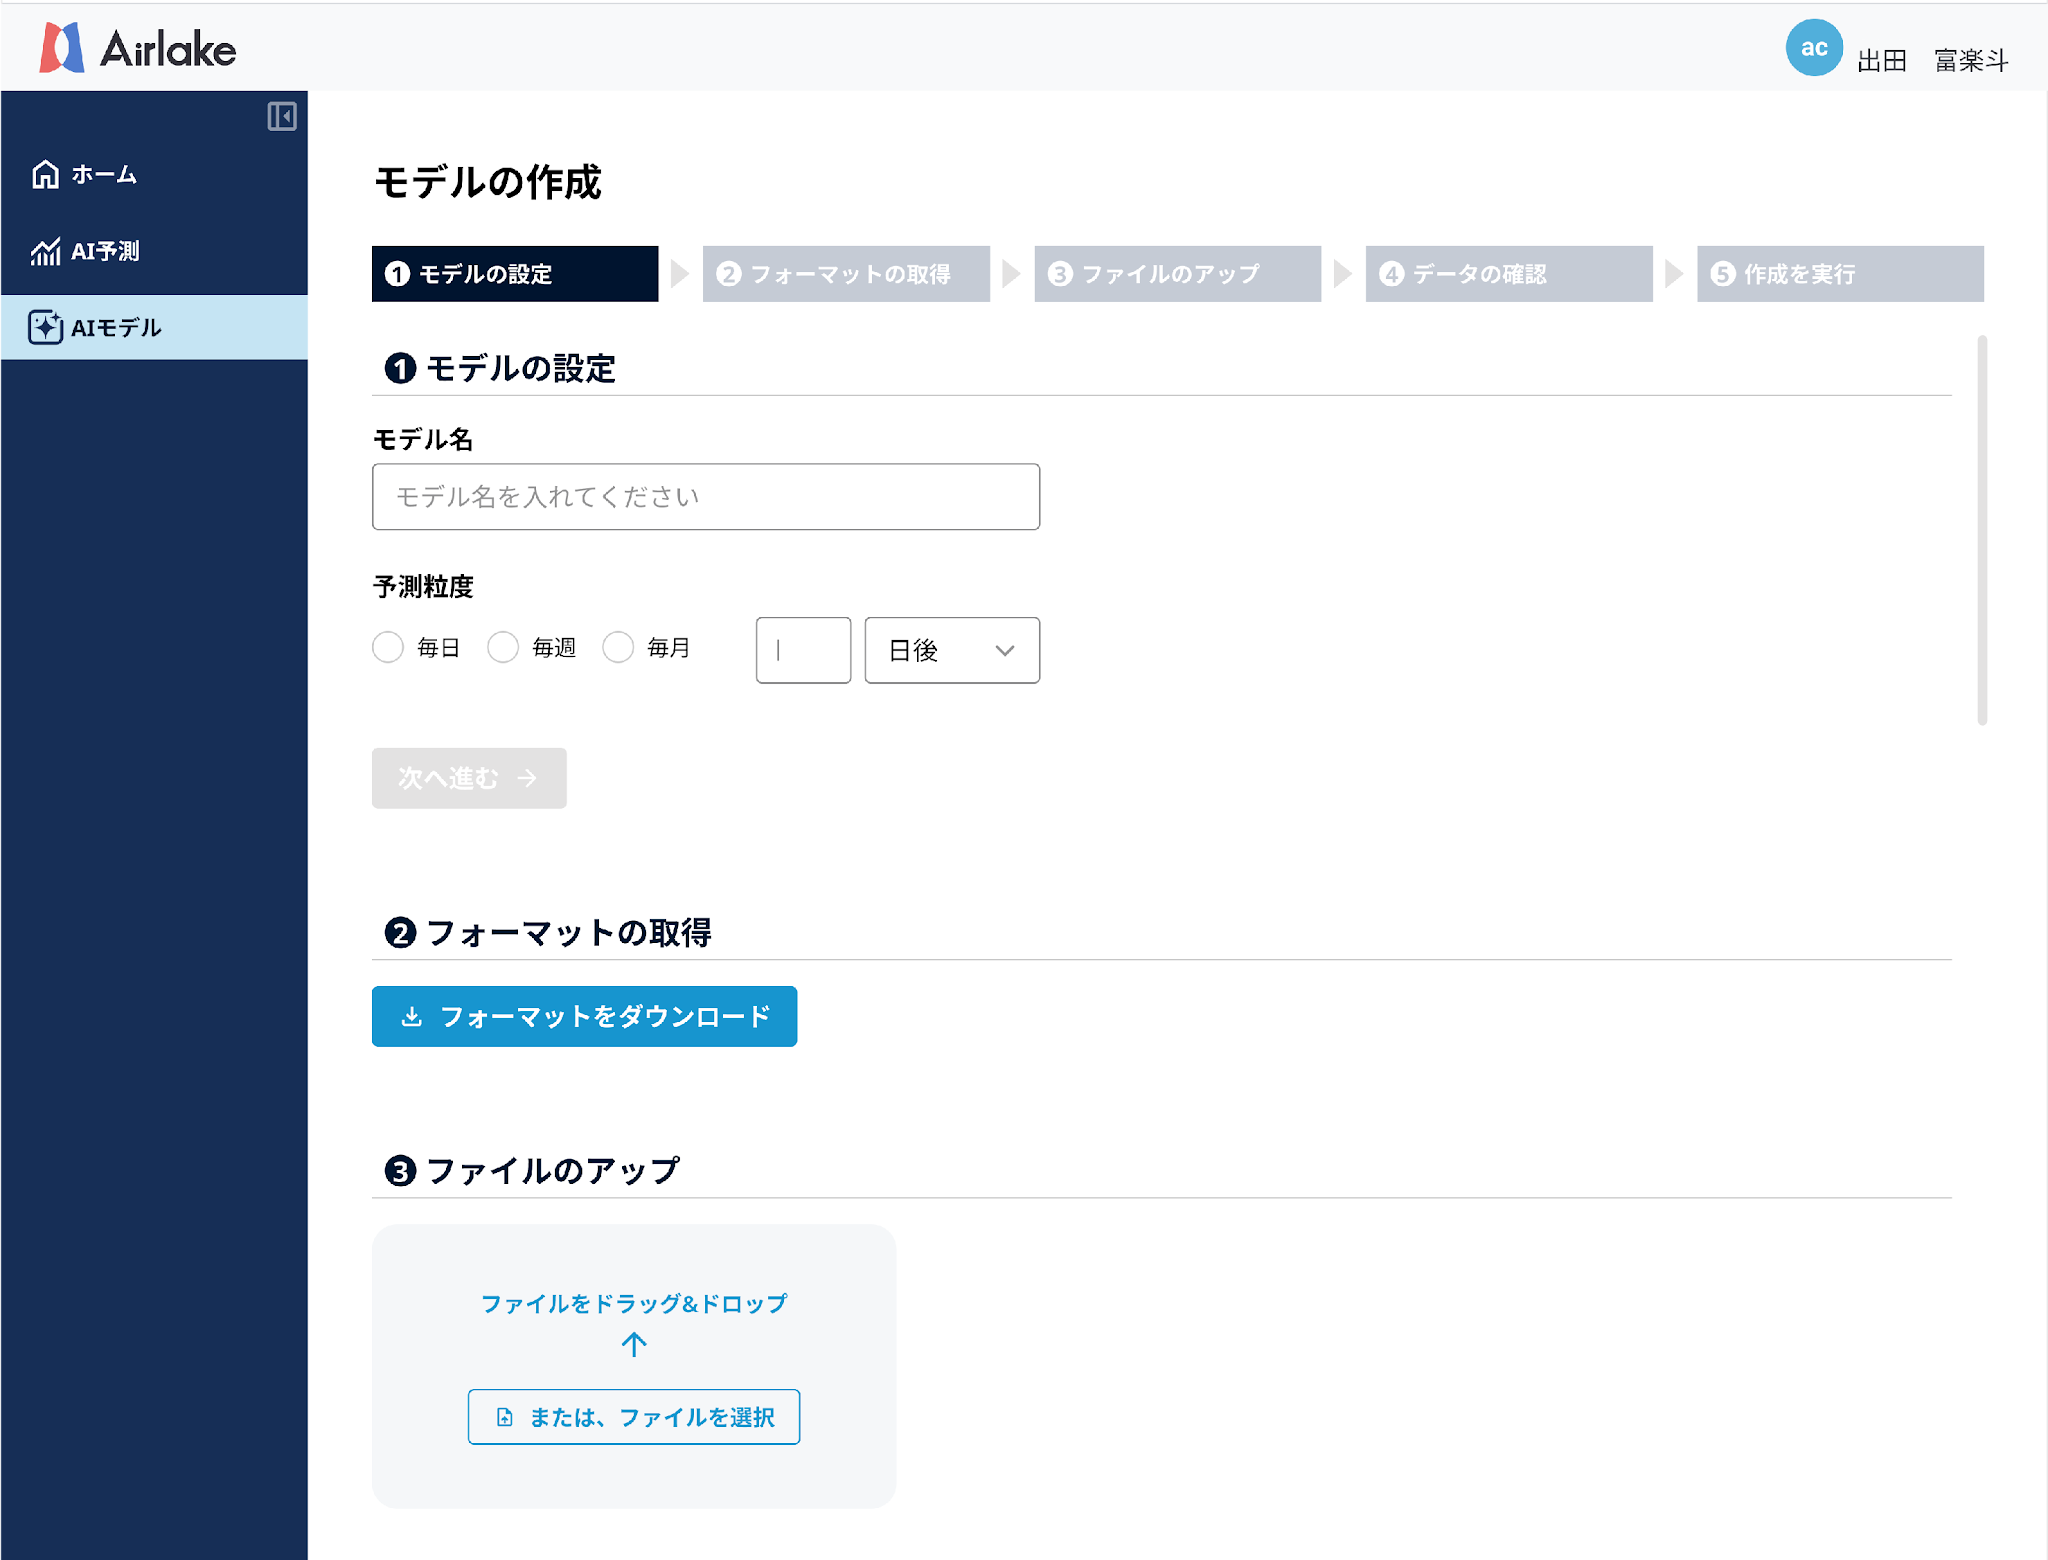Go to step 2 フォーマットの取得
Viewport: 2048px width, 1560px height.
tap(846, 274)
